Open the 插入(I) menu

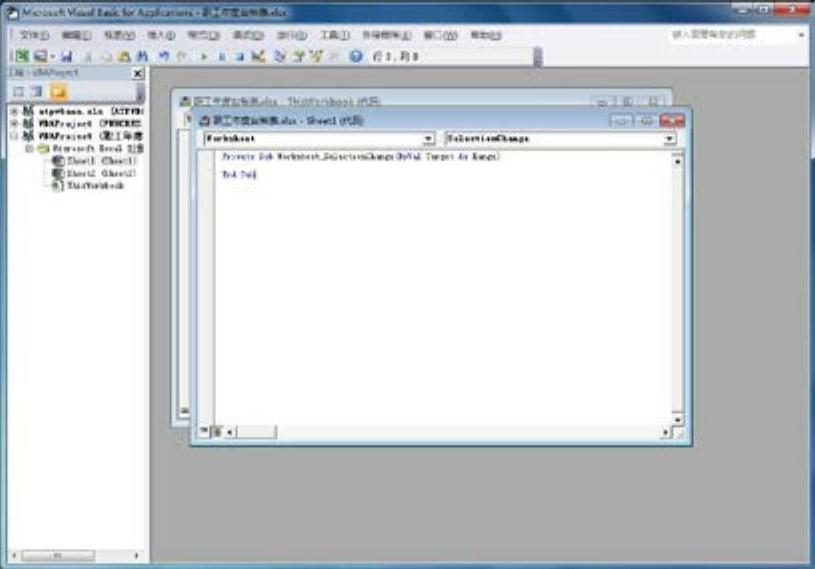(x=161, y=35)
